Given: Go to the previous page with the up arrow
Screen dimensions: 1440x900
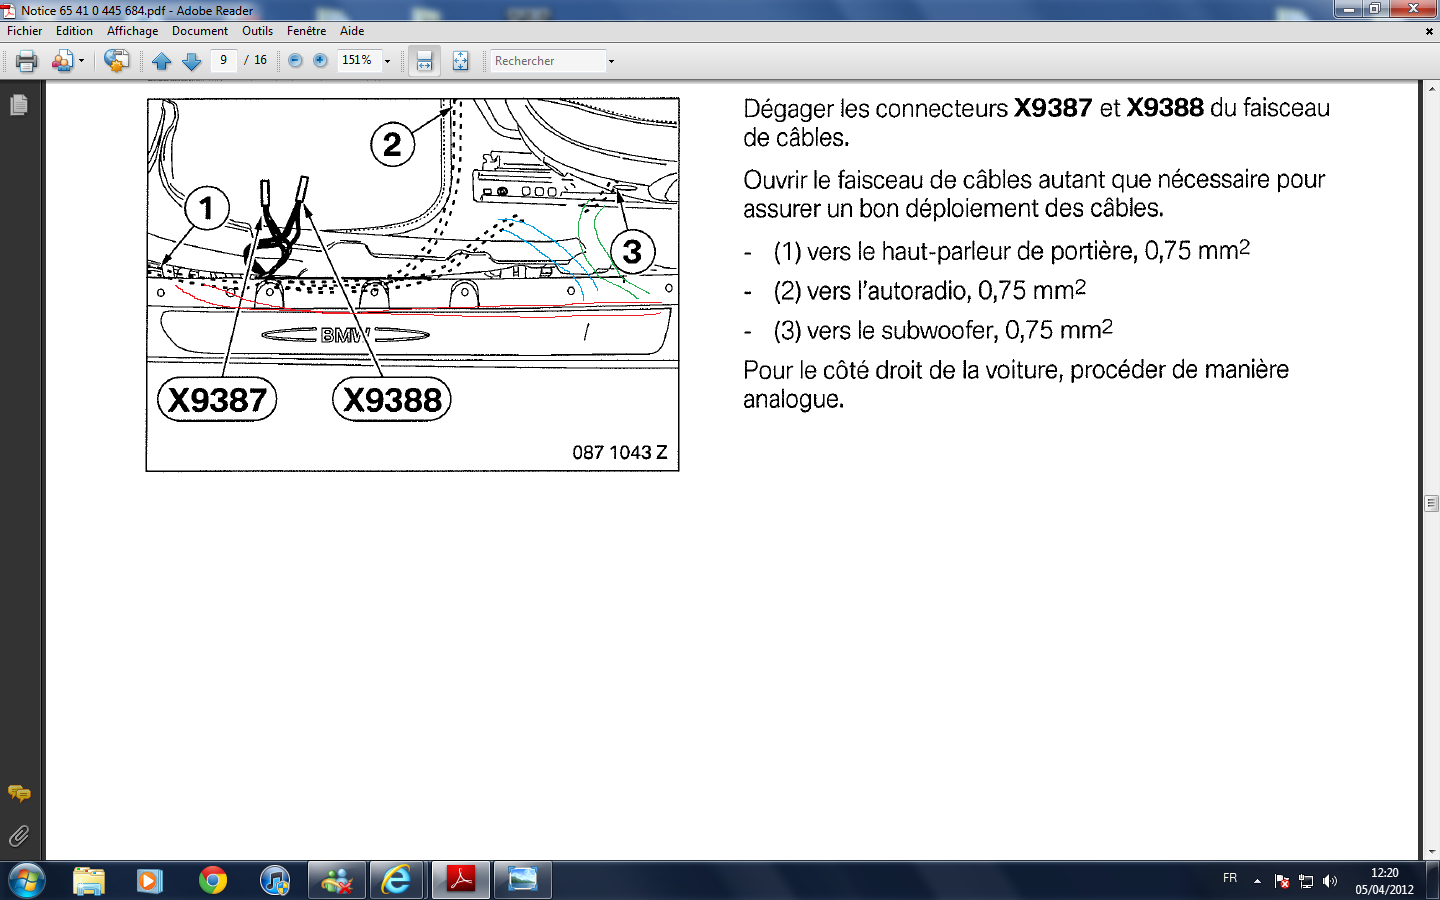Looking at the screenshot, I should tap(161, 61).
